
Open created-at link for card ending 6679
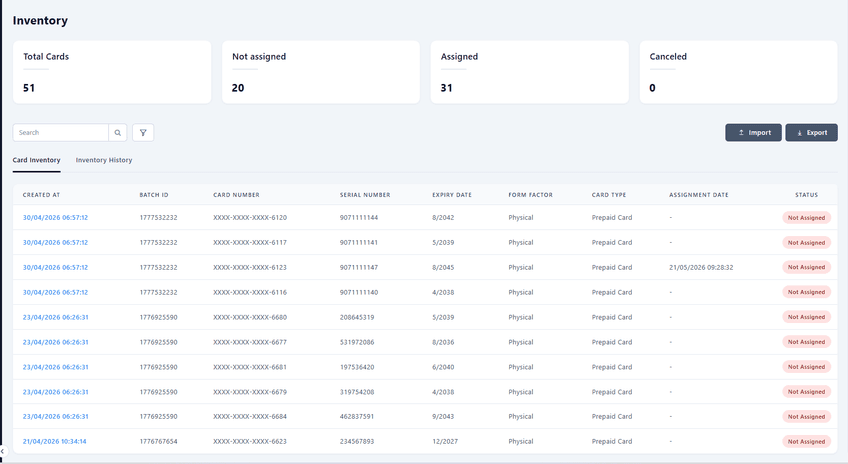pyautogui.click(x=55, y=392)
